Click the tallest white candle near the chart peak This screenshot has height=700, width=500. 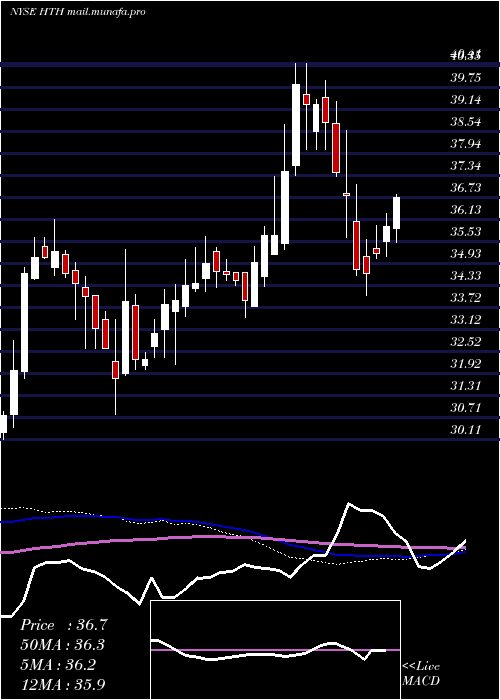click(296, 125)
